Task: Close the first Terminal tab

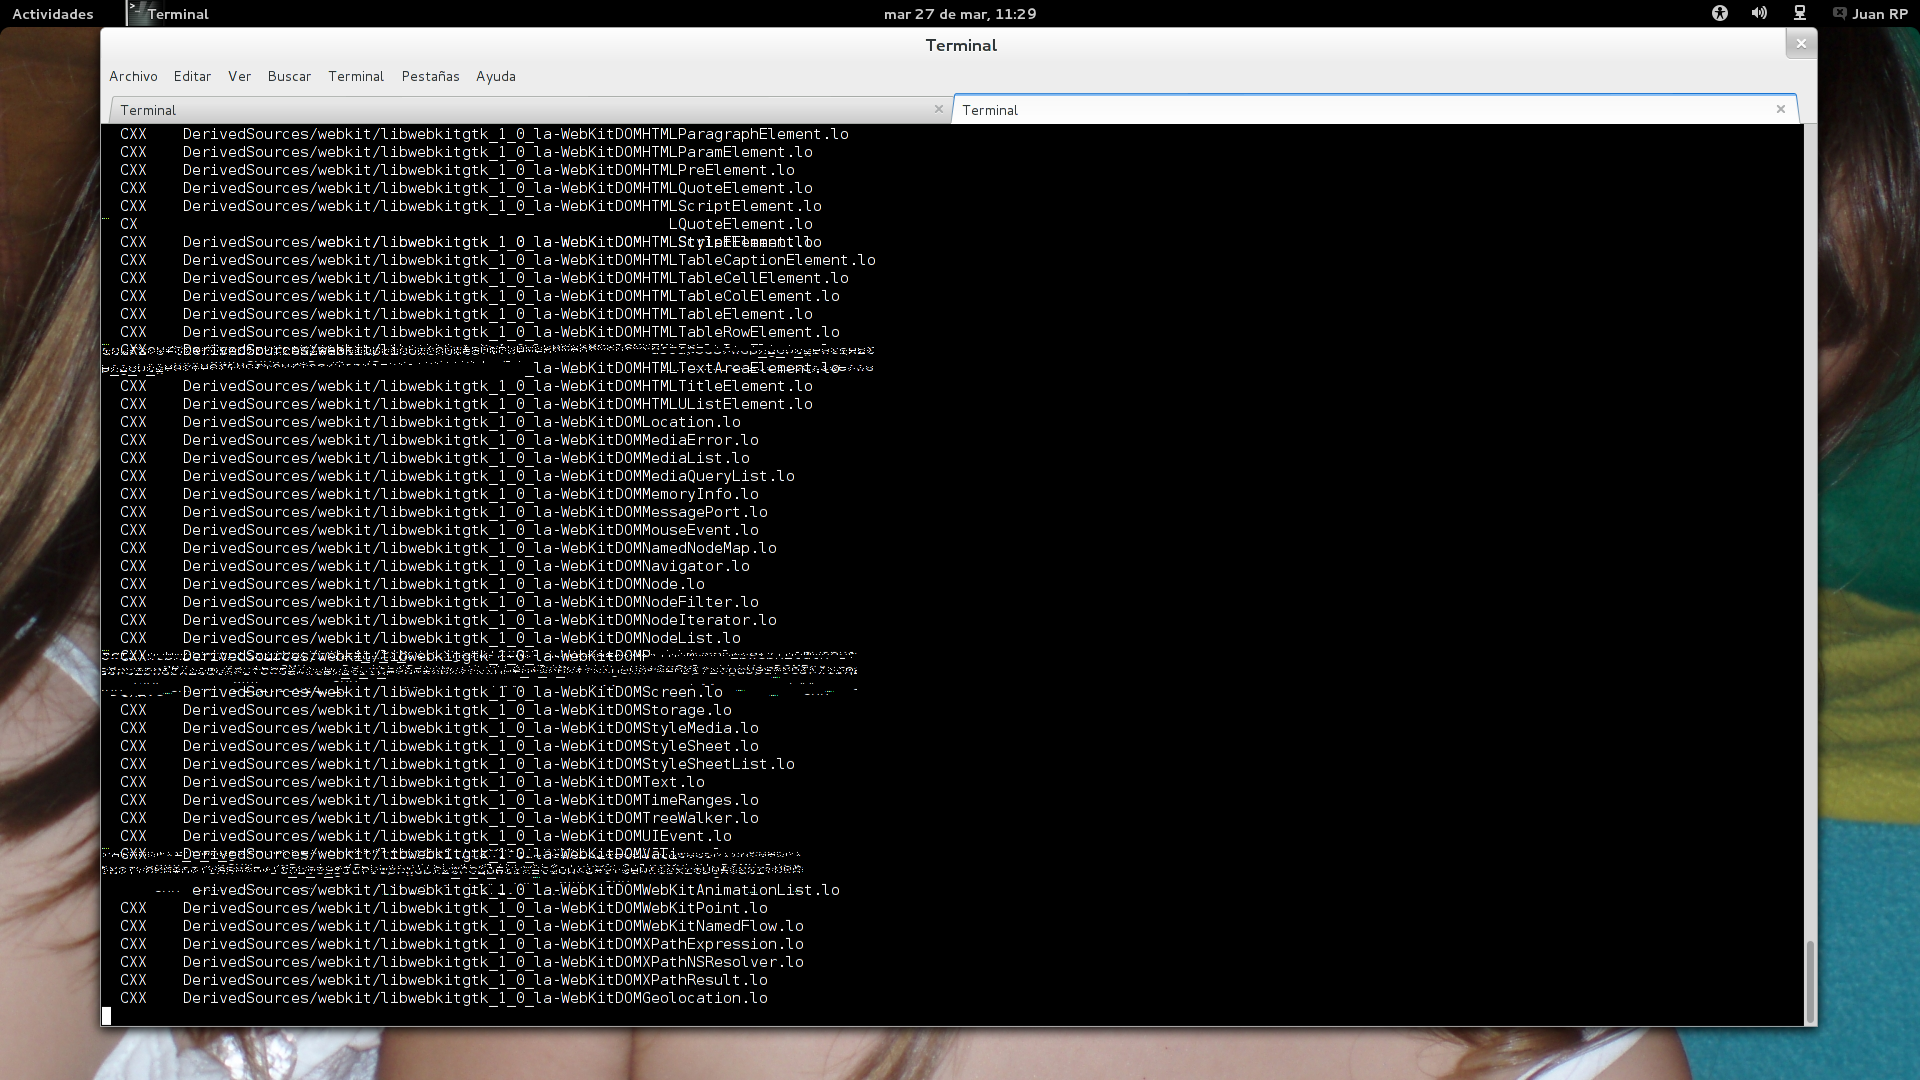Action: click(938, 109)
